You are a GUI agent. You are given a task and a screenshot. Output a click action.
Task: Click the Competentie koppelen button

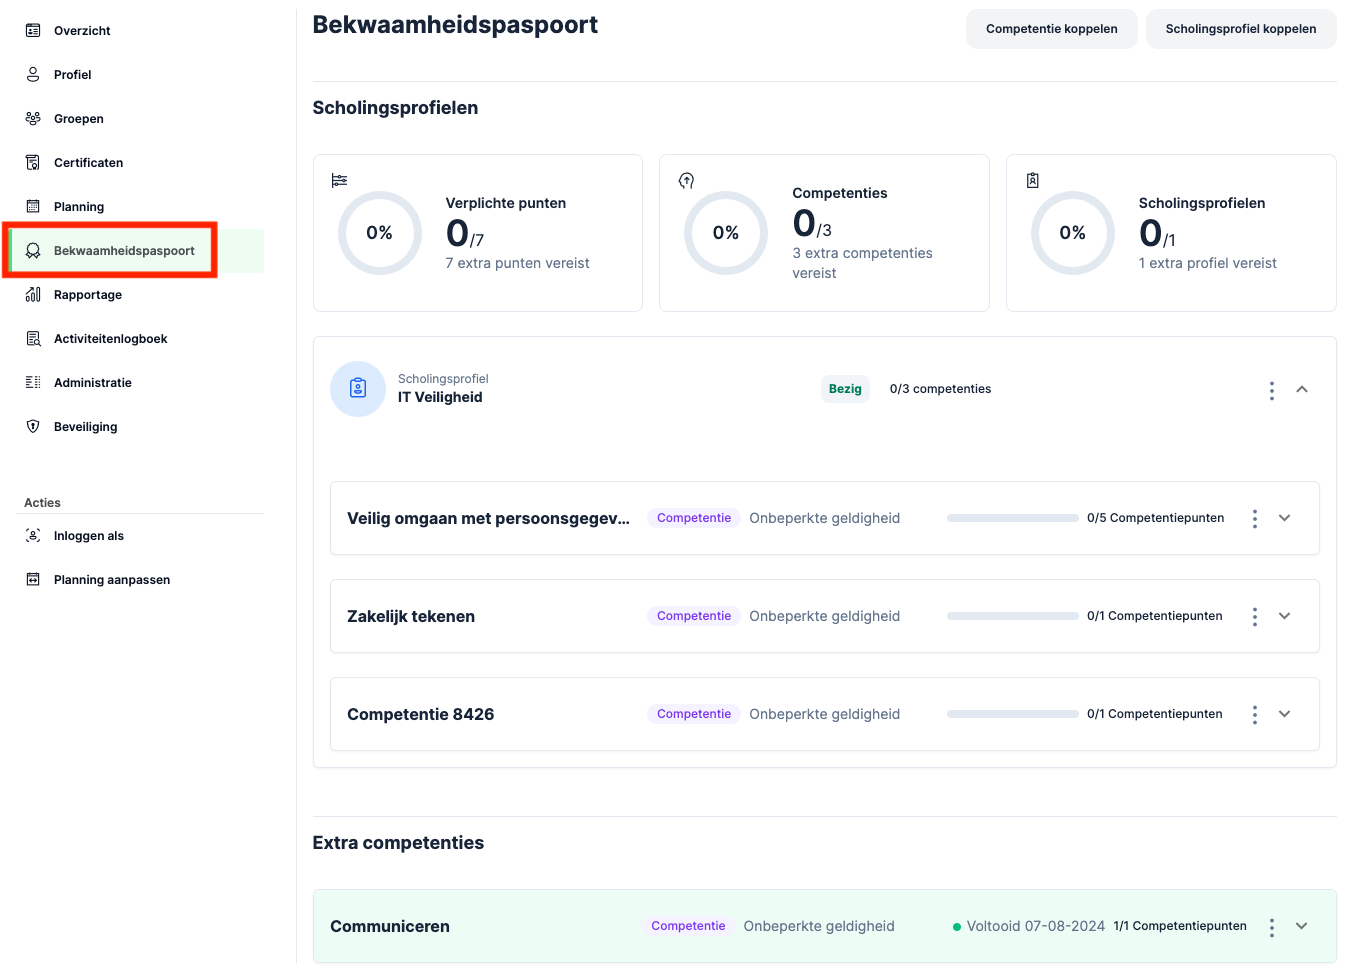1051,29
